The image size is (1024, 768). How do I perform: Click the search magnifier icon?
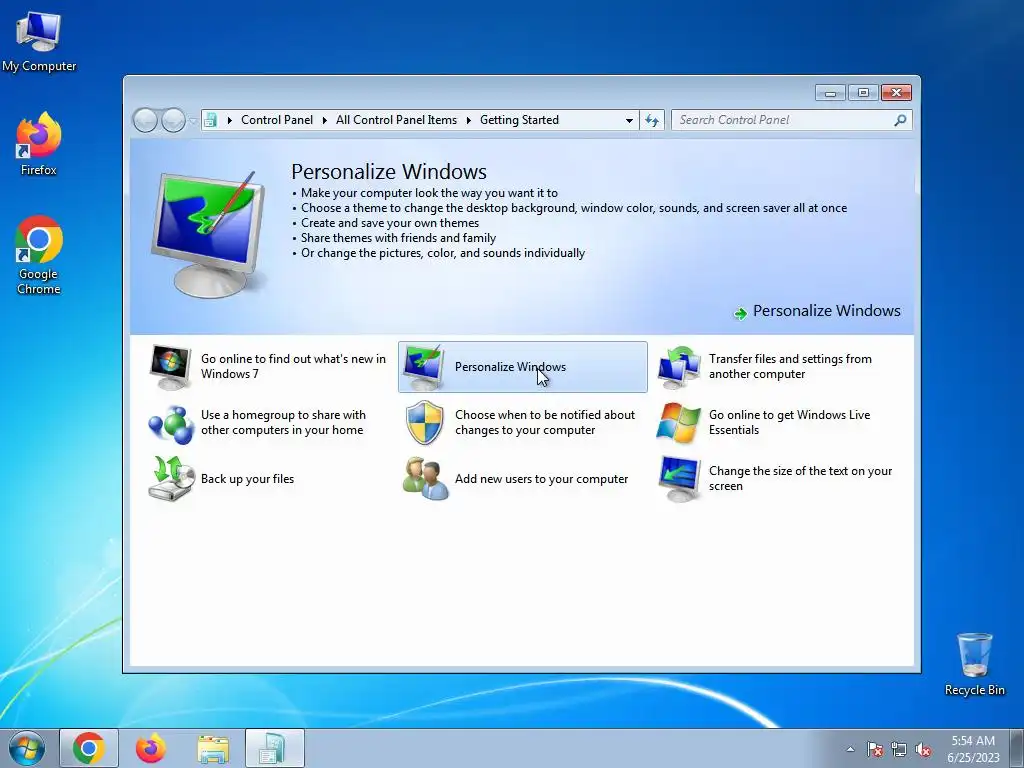tap(900, 120)
